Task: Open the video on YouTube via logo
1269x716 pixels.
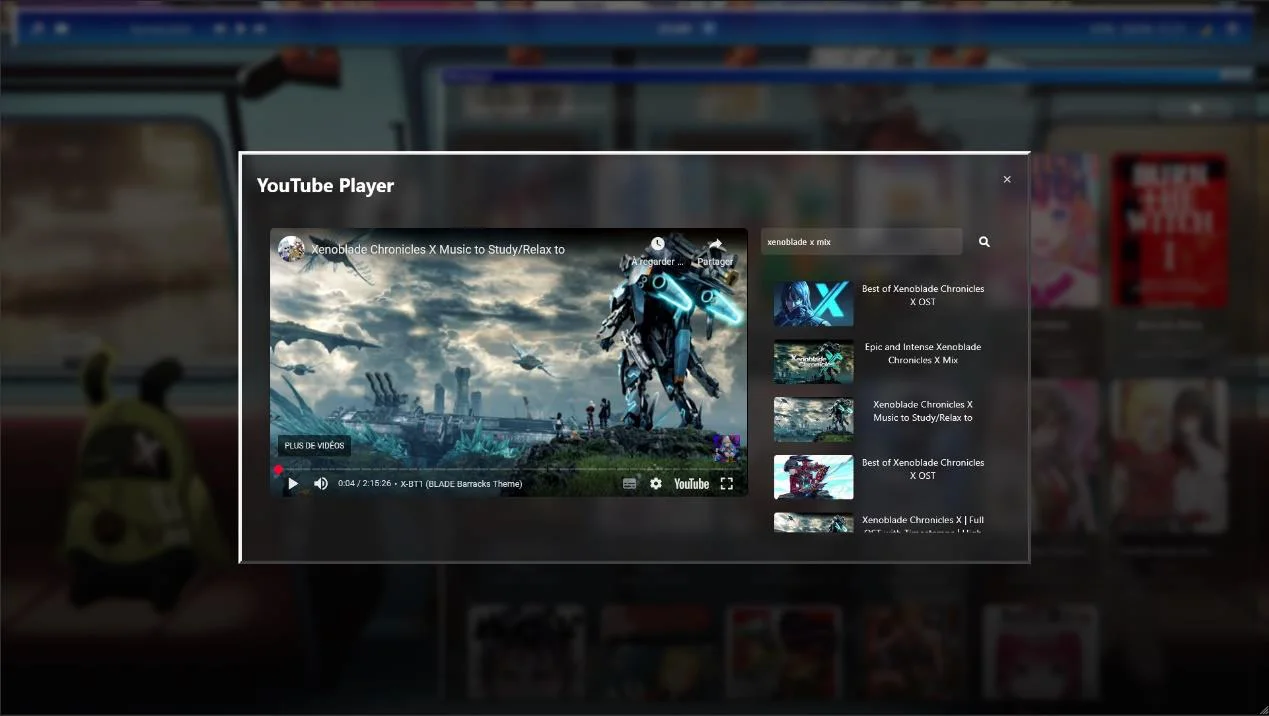Action: 691,484
